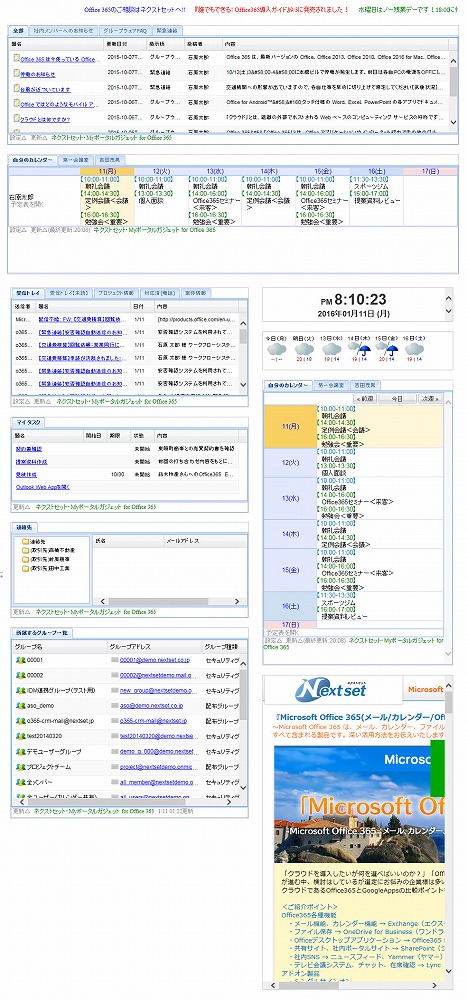Click document icon beside Office 365 news row
The image size is (467, 1000).
16,59
